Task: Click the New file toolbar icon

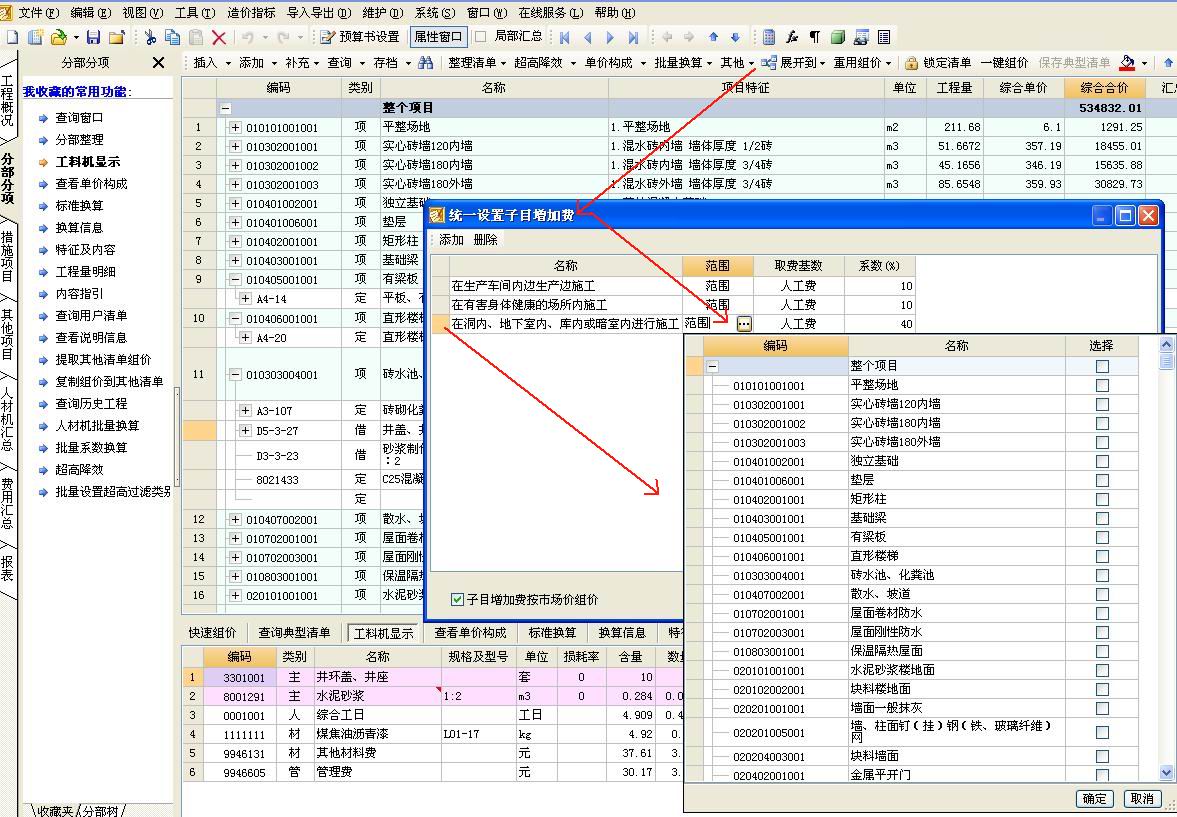Action: pos(12,37)
